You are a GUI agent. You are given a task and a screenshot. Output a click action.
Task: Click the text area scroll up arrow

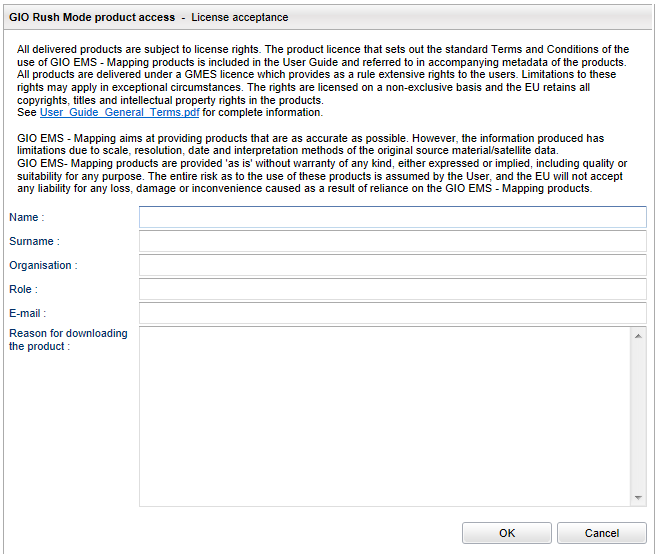(x=638, y=336)
